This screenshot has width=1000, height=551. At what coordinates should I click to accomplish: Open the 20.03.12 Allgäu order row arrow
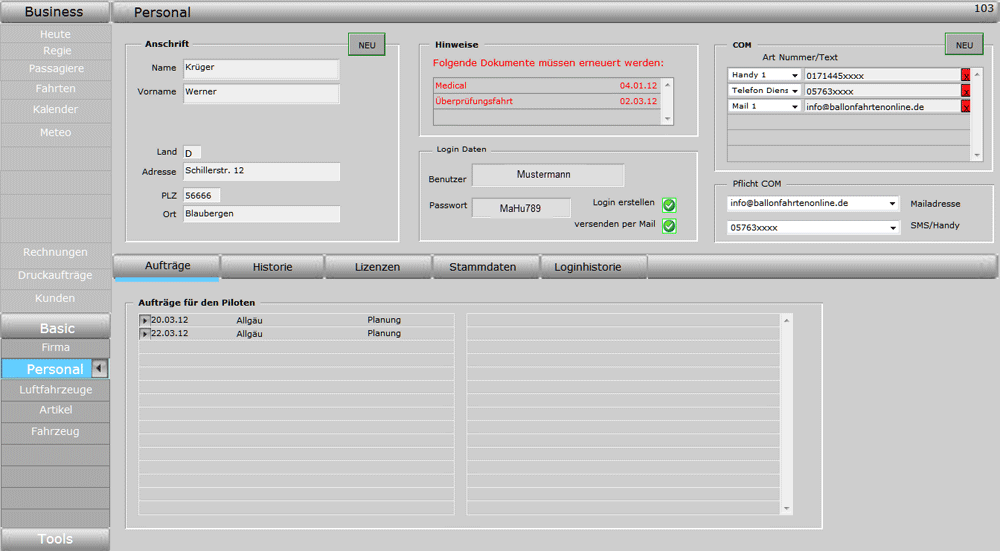click(144, 320)
